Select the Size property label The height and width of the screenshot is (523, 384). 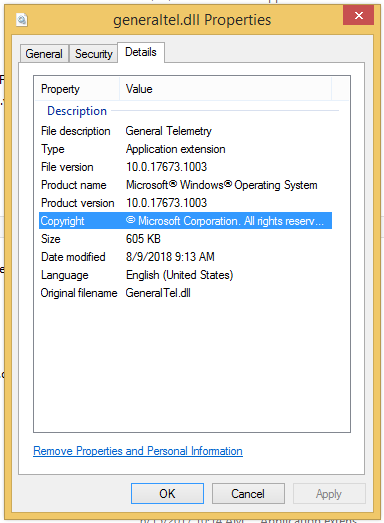[51, 239]
